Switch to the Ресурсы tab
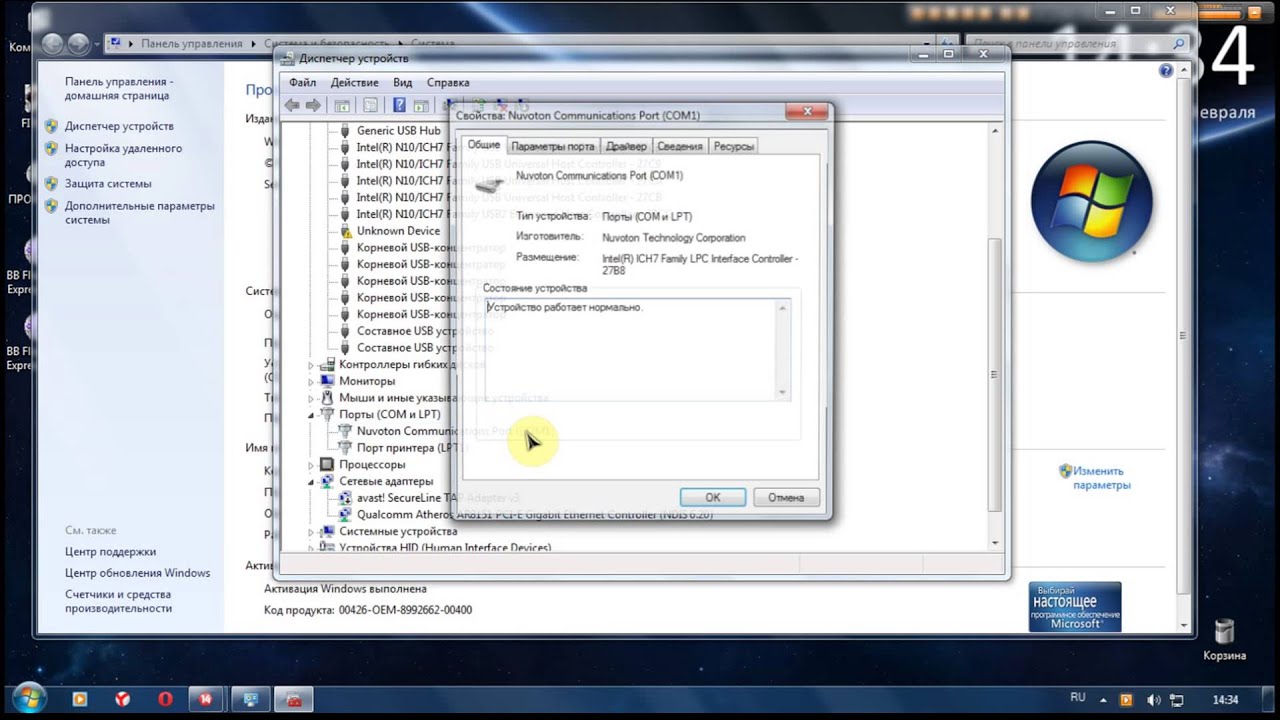This screenshot has height=720, width=1280. coord(734,147)
